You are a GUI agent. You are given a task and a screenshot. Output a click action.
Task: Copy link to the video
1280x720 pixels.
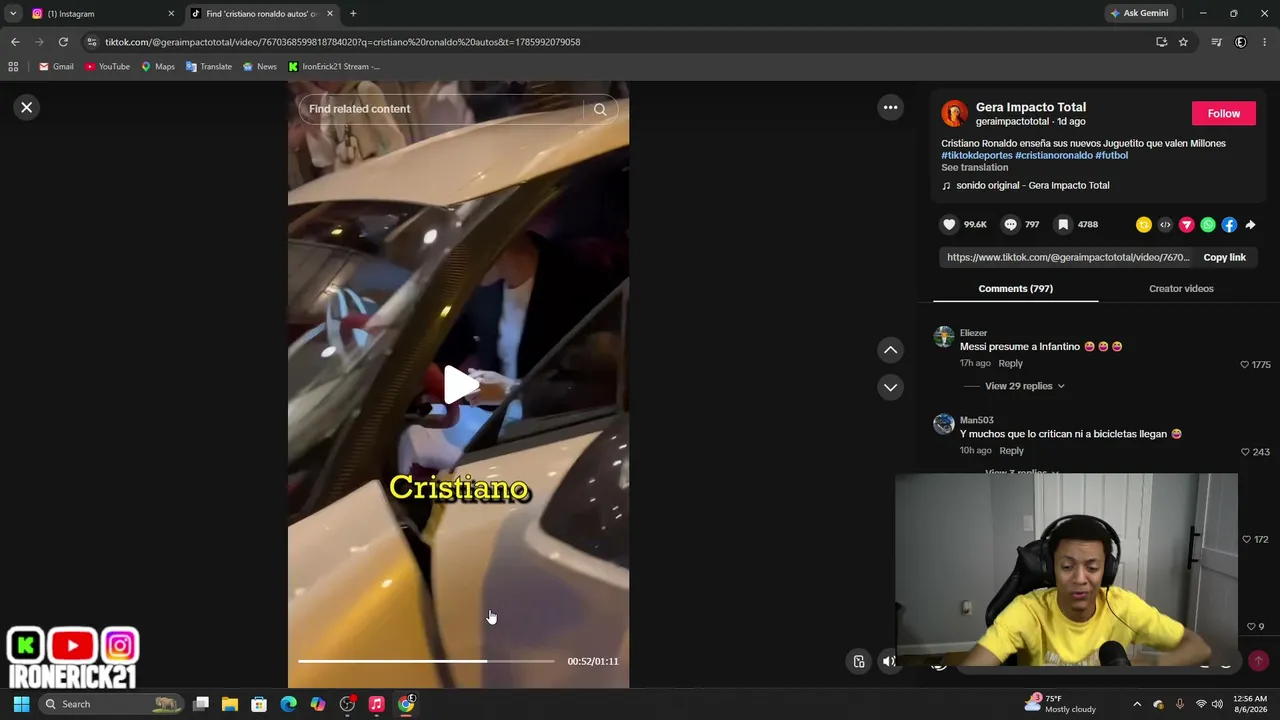[1224, 257]
